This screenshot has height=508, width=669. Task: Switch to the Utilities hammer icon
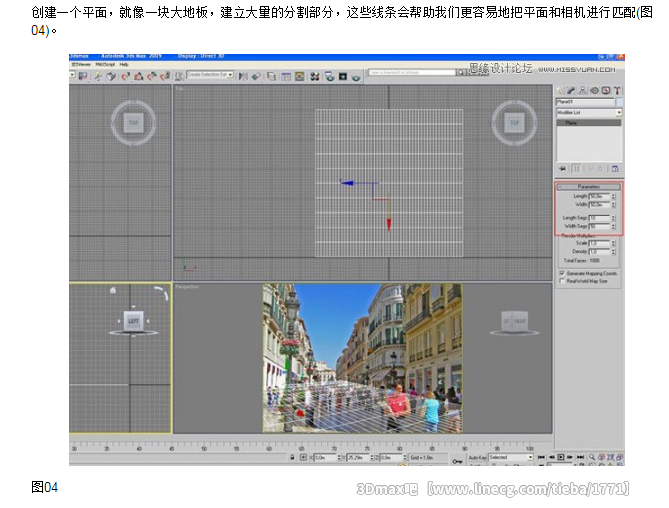tap(617, 90)
